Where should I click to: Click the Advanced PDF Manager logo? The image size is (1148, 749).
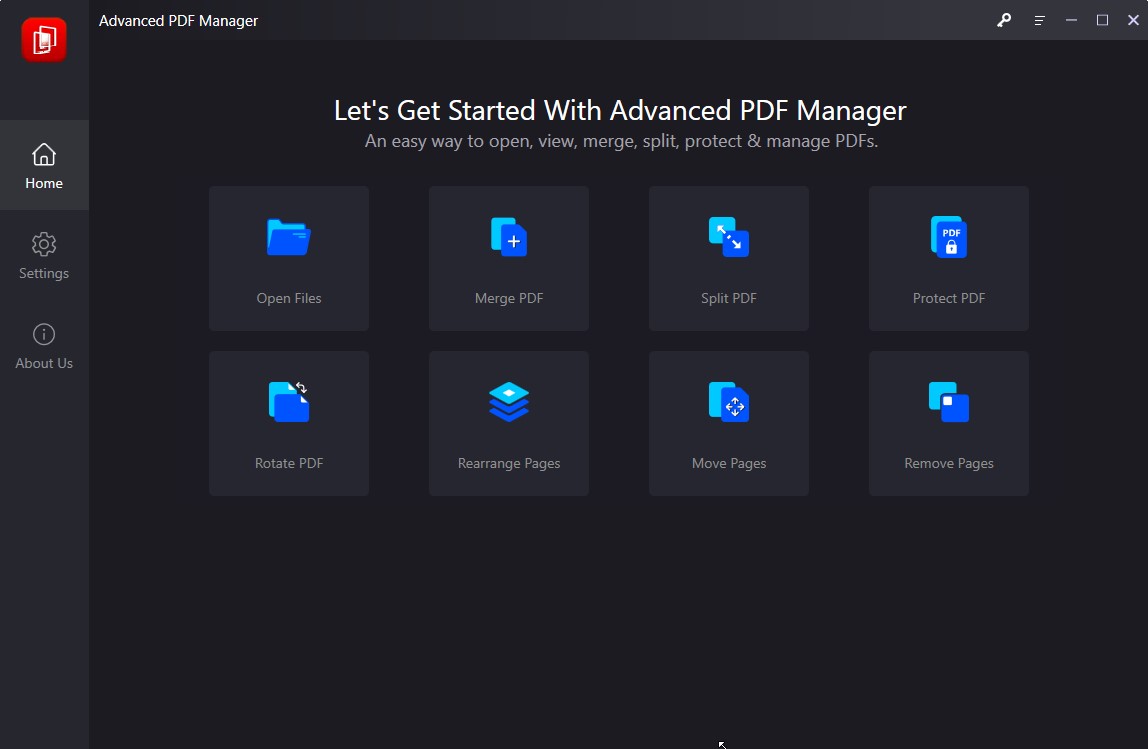(x=42, y=40)
